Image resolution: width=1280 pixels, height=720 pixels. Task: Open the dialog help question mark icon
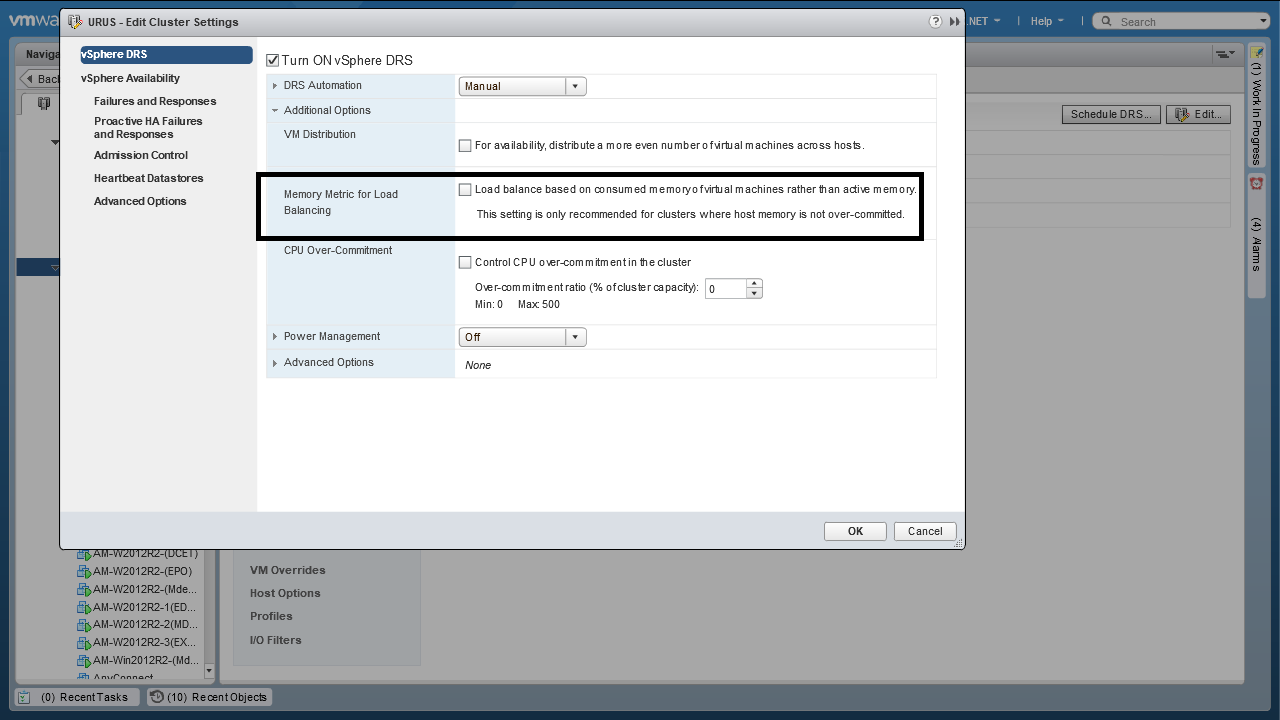click(935, 21)
